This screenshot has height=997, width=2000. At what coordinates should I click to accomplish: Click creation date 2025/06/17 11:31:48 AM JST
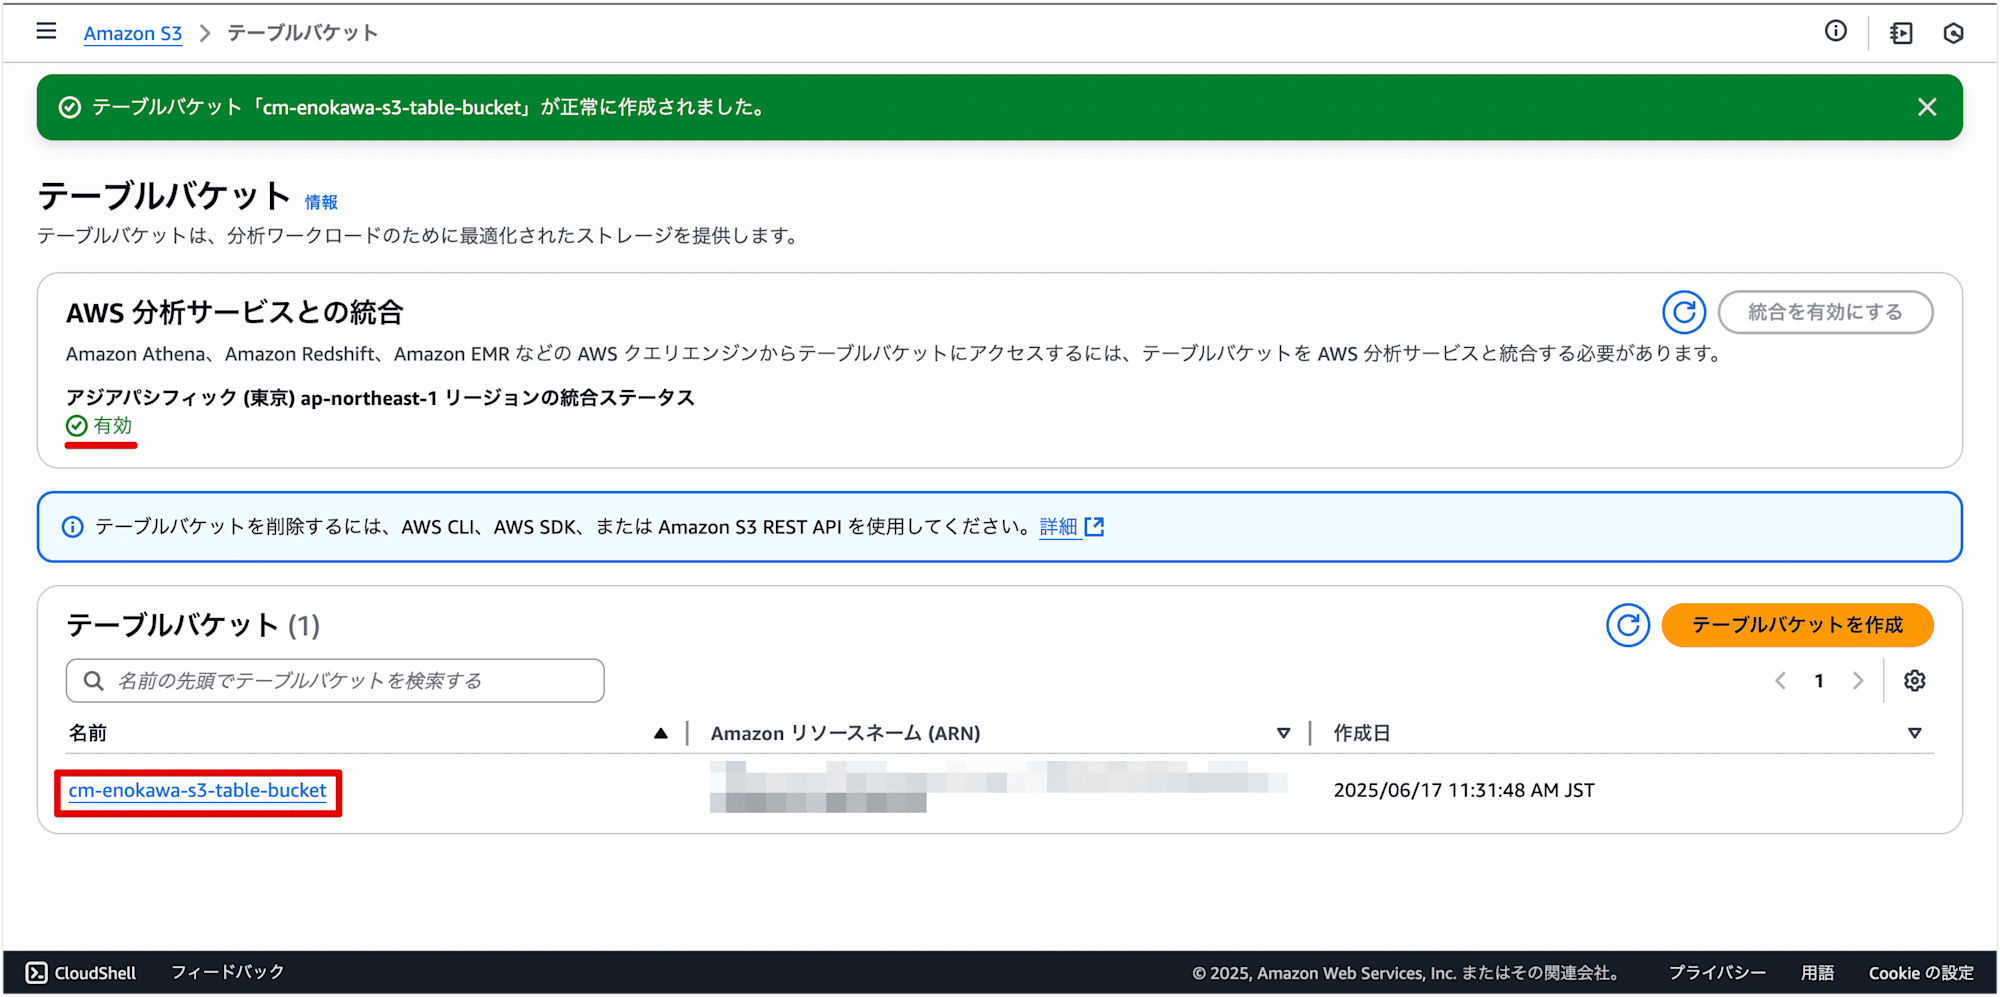[1464, 791]
